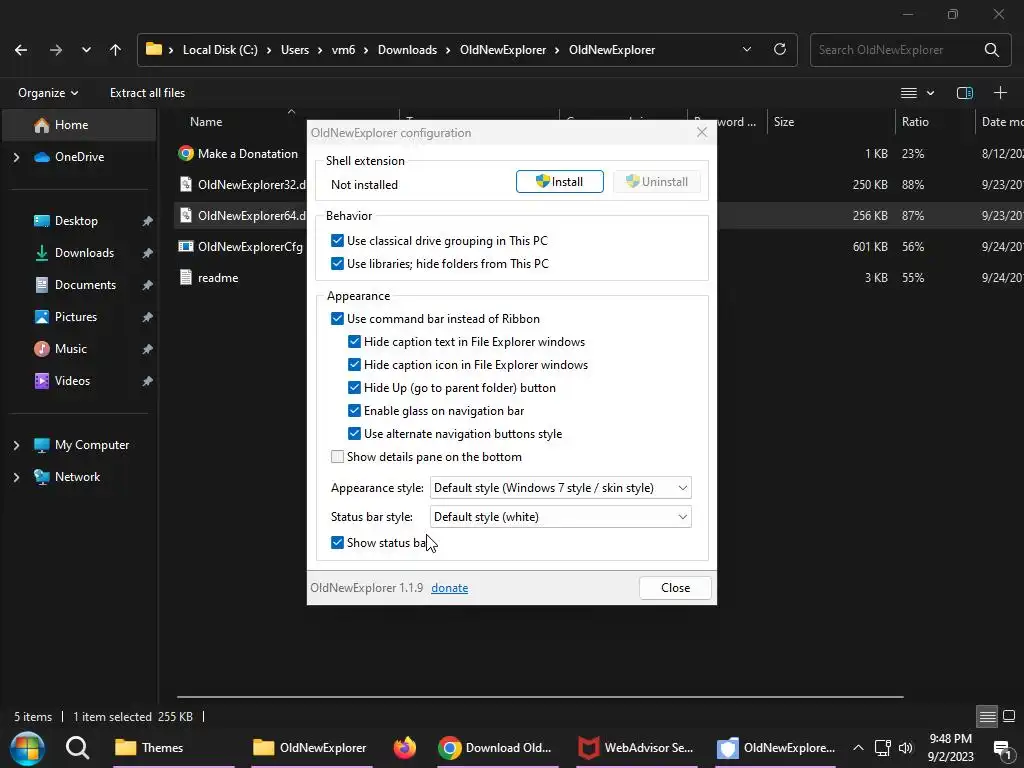Switch to details view in status bar
The width and height of the screenshot is (1024, 768).
tap(987, 717)
